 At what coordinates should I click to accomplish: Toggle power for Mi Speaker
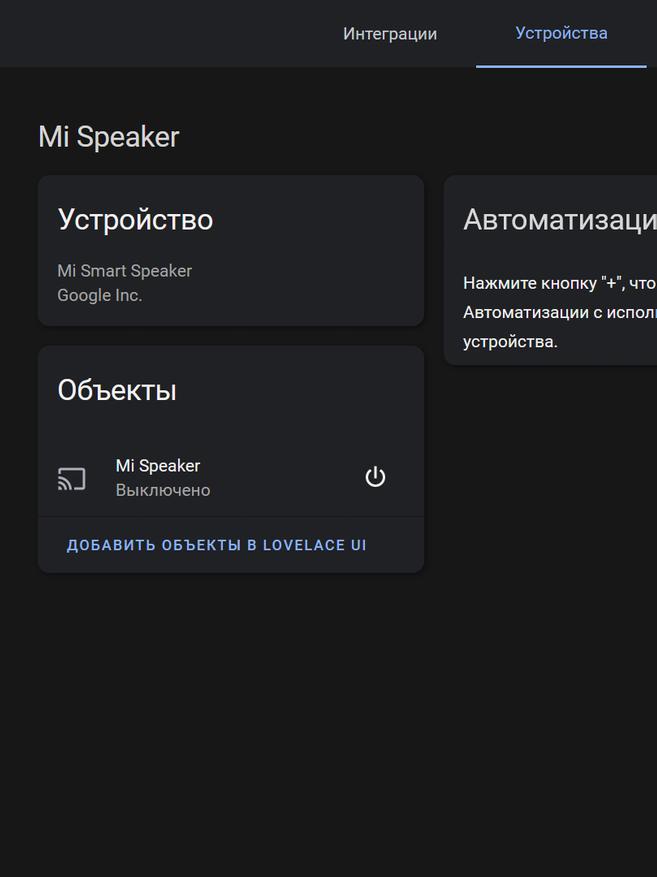coord(375,477)
